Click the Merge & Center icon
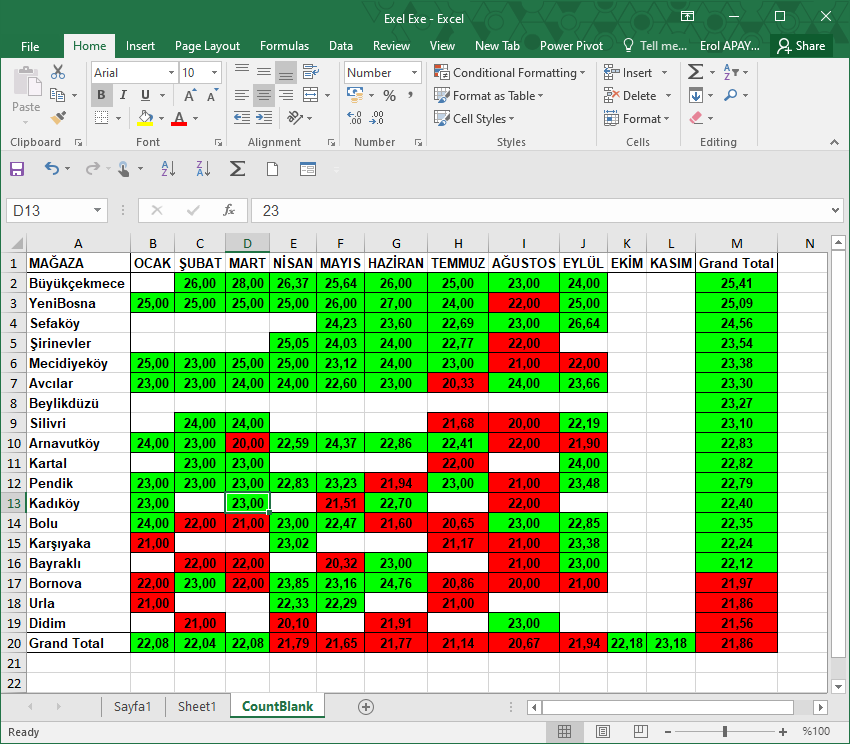 click(311, 95)
